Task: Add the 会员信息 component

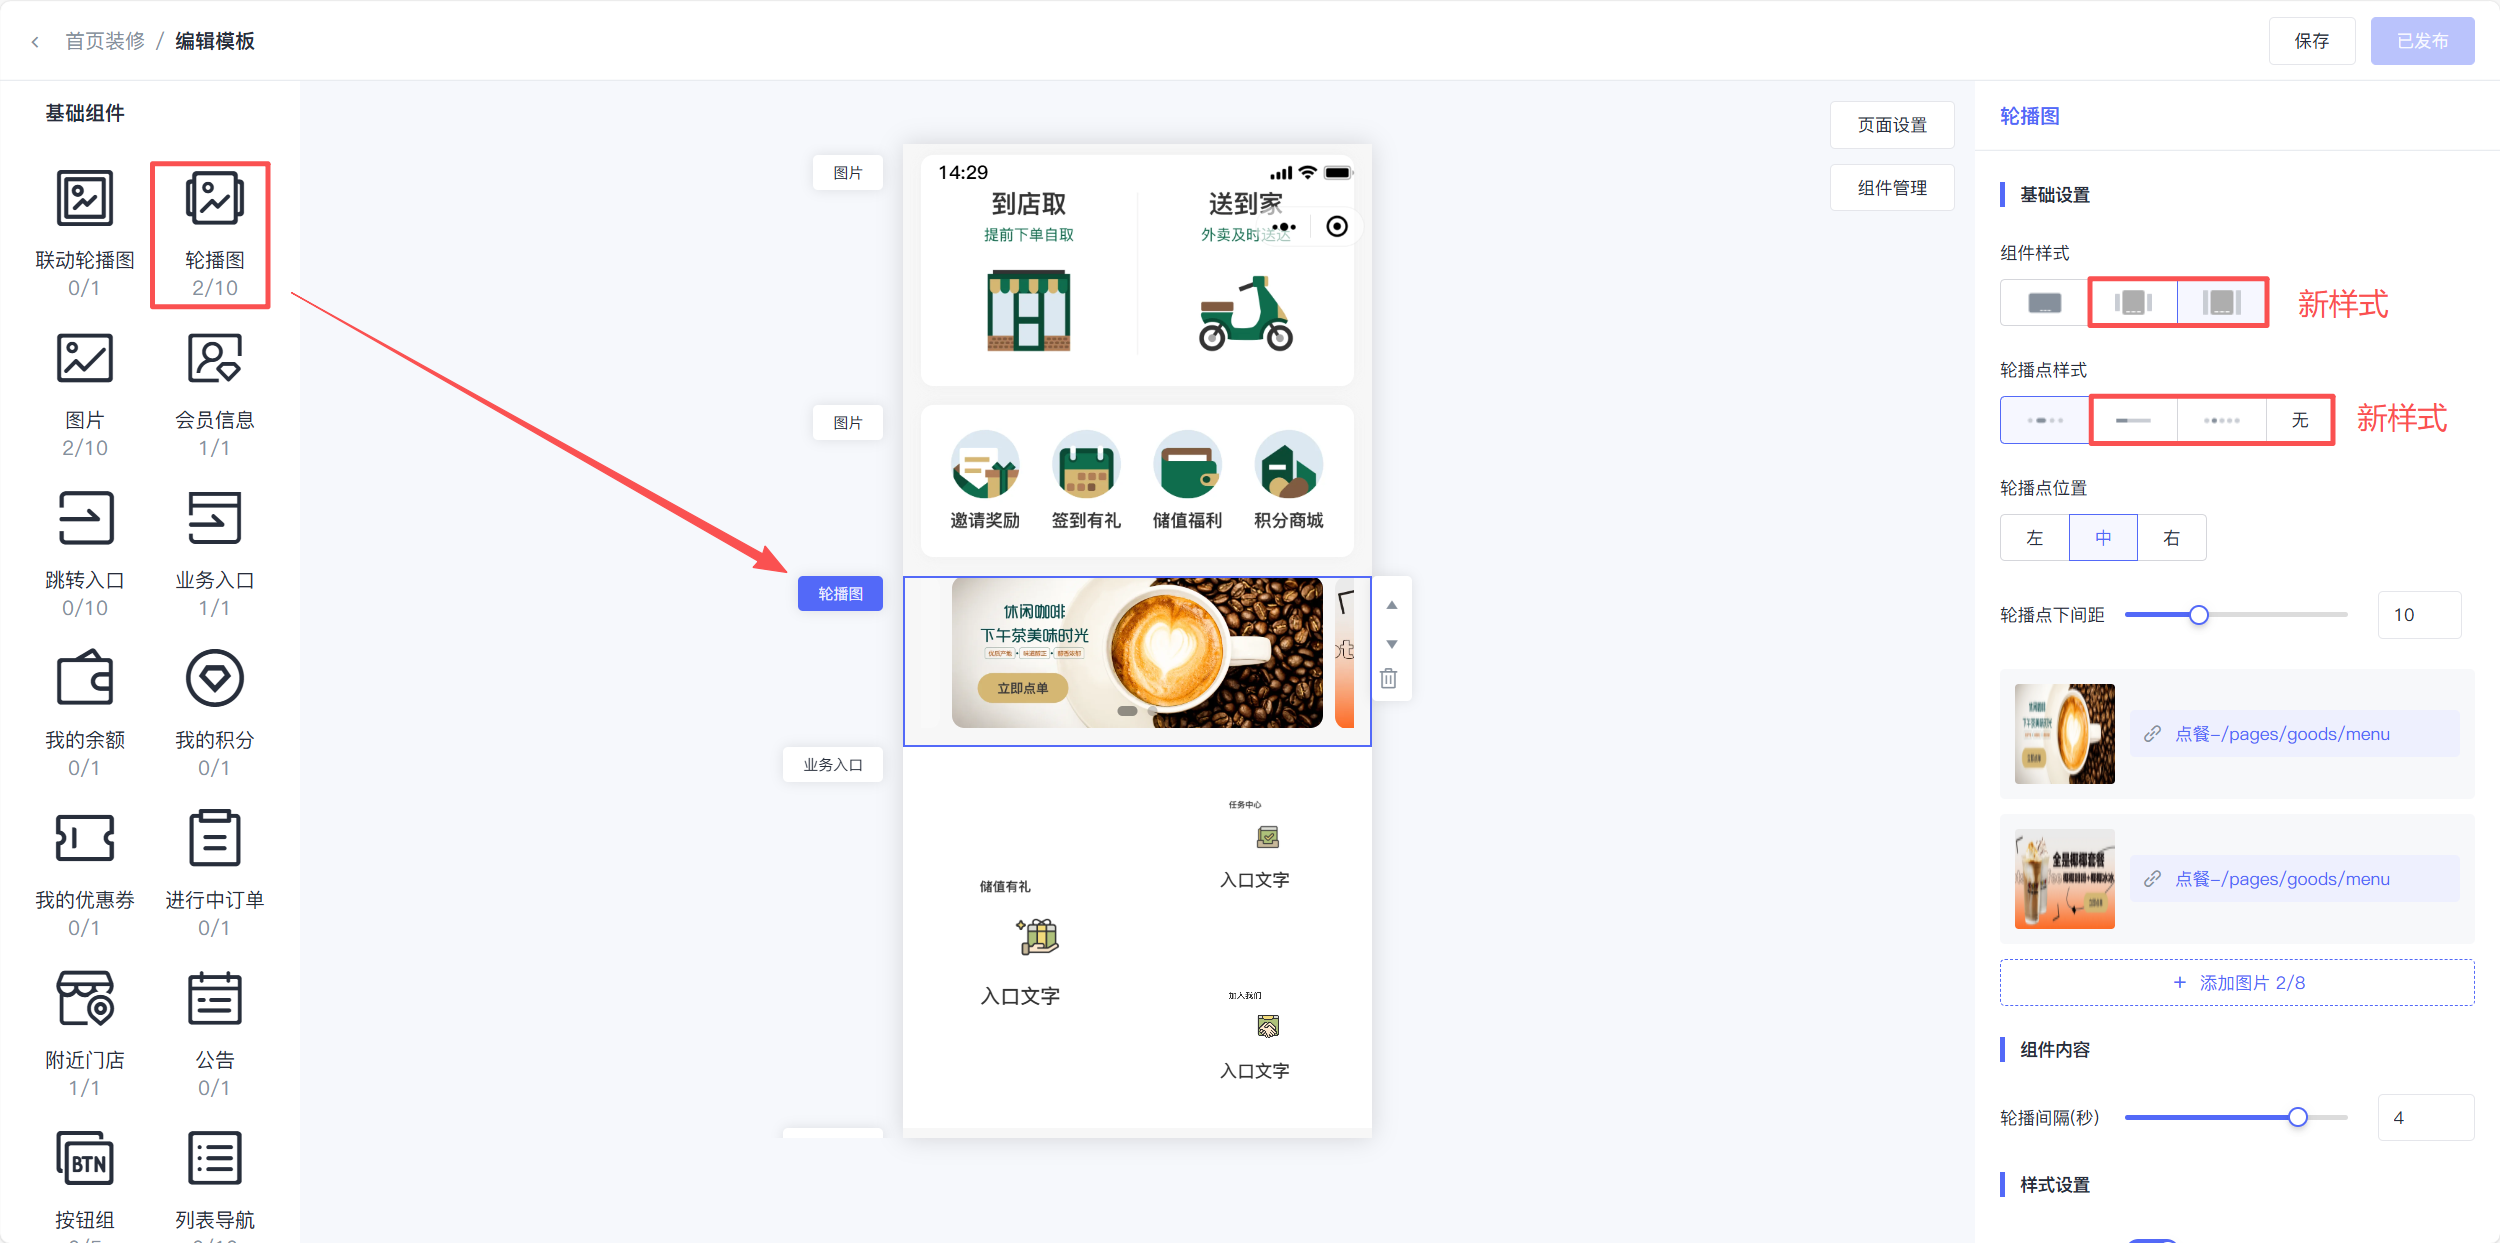Action: click(214, 360)
